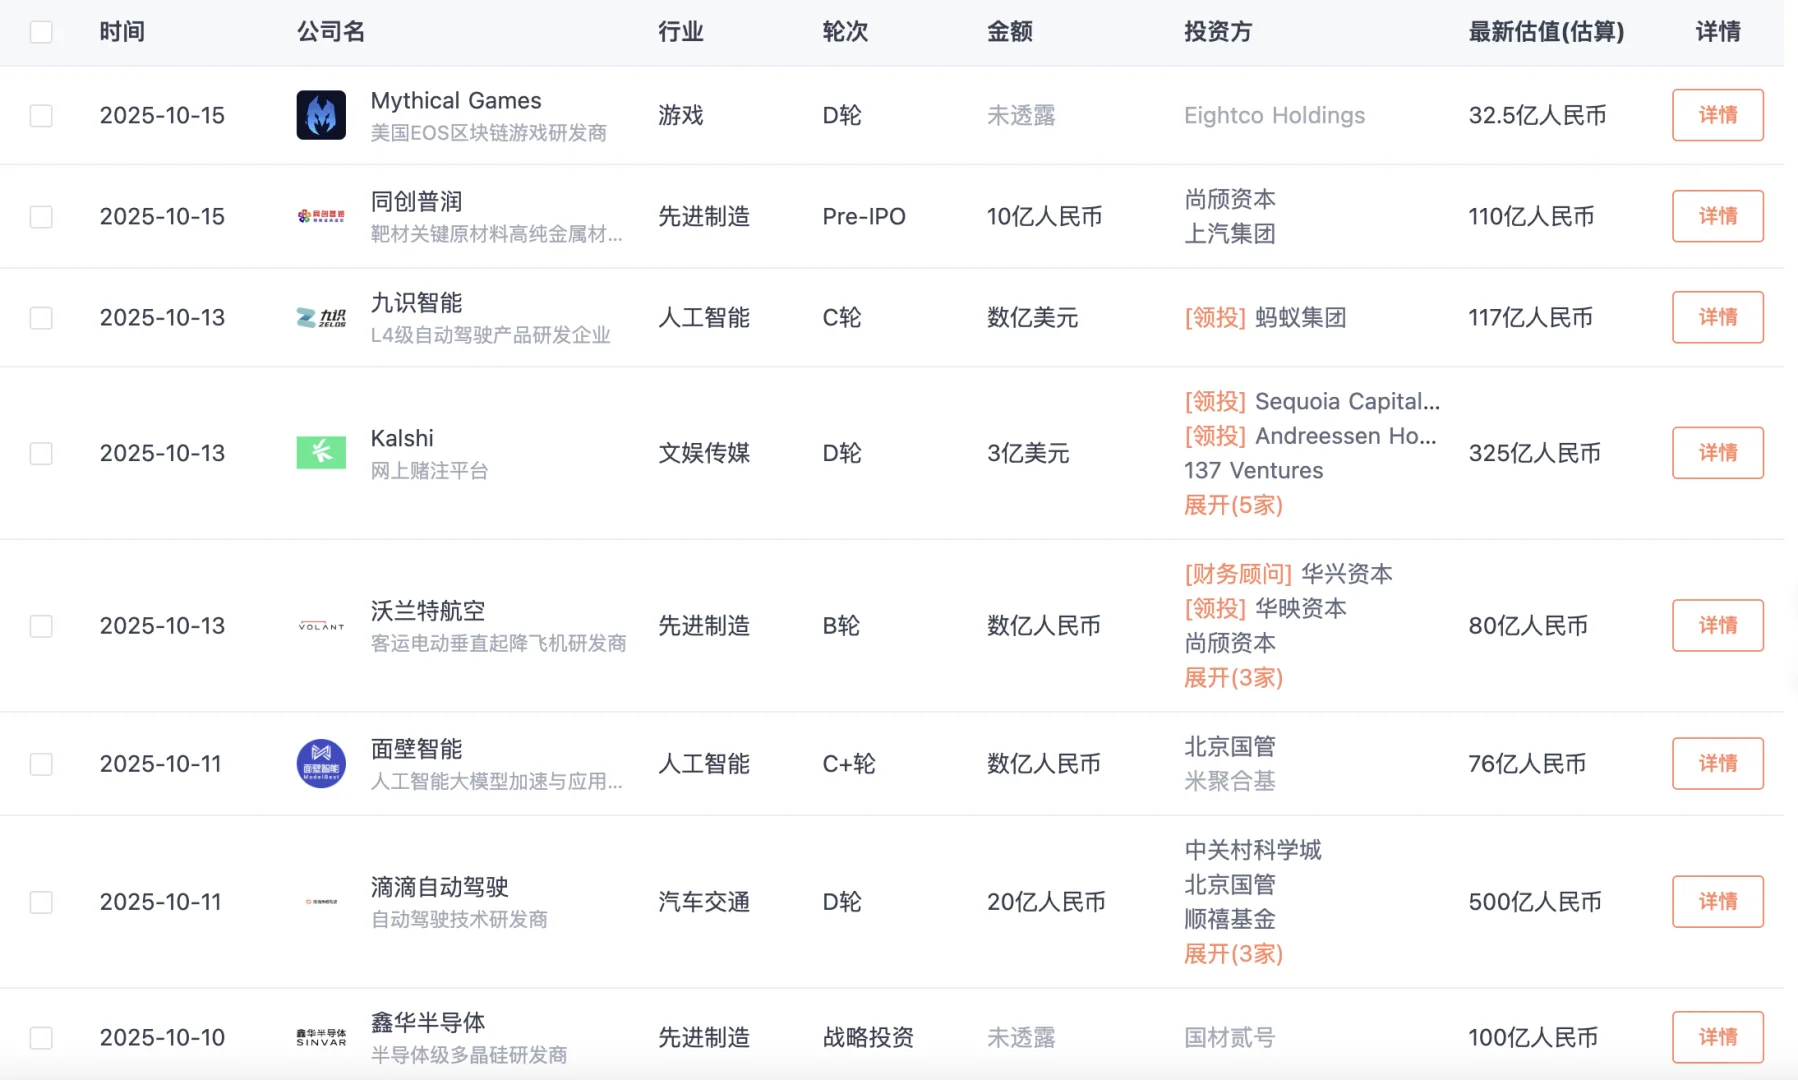Click the 最新估值(估算) column header
1798x1080 pixels.
point(1546,32)
